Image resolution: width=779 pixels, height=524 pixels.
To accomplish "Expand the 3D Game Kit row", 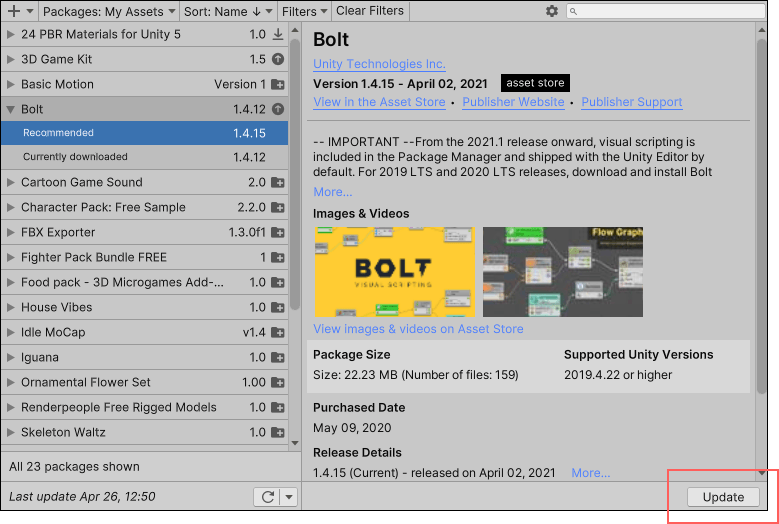I will [10, 59].
